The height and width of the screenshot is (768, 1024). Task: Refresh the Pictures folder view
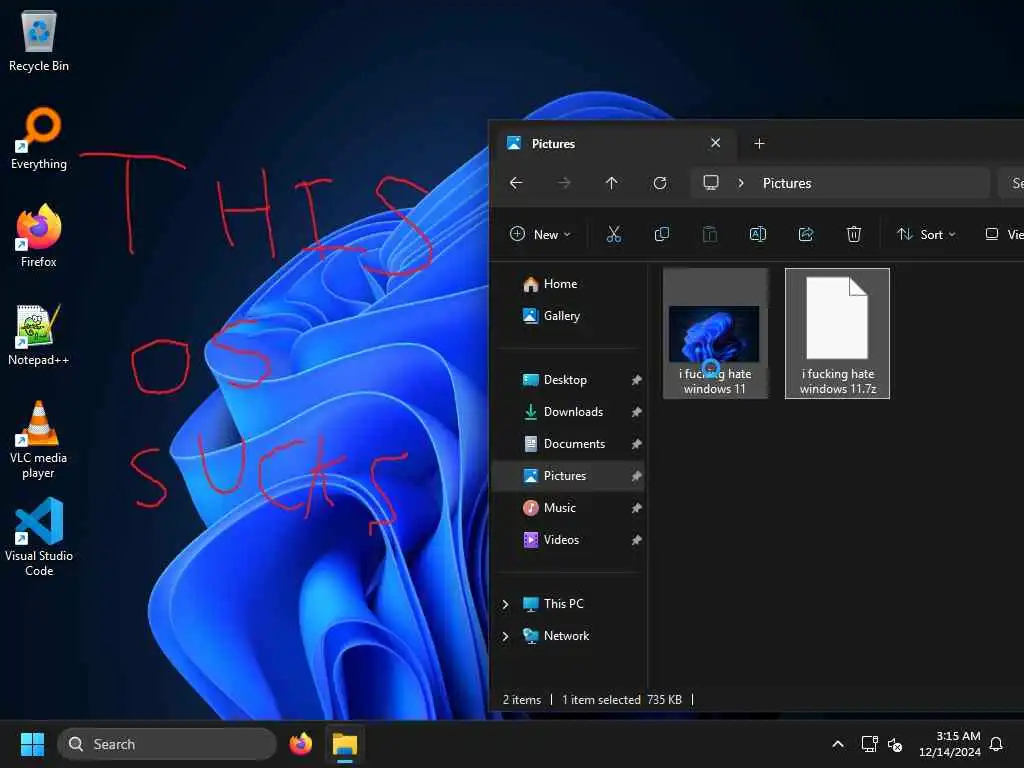pos(660,183)
